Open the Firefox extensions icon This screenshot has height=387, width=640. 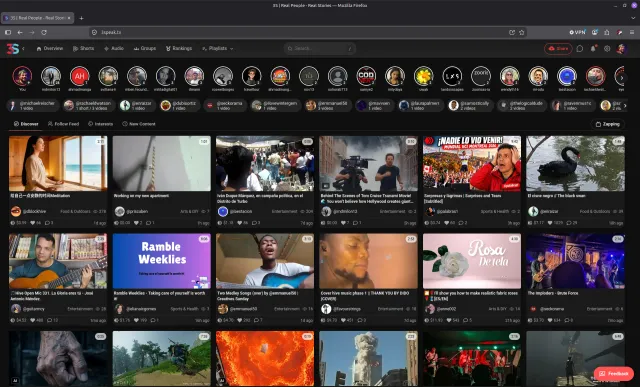(x=607, y=32)
